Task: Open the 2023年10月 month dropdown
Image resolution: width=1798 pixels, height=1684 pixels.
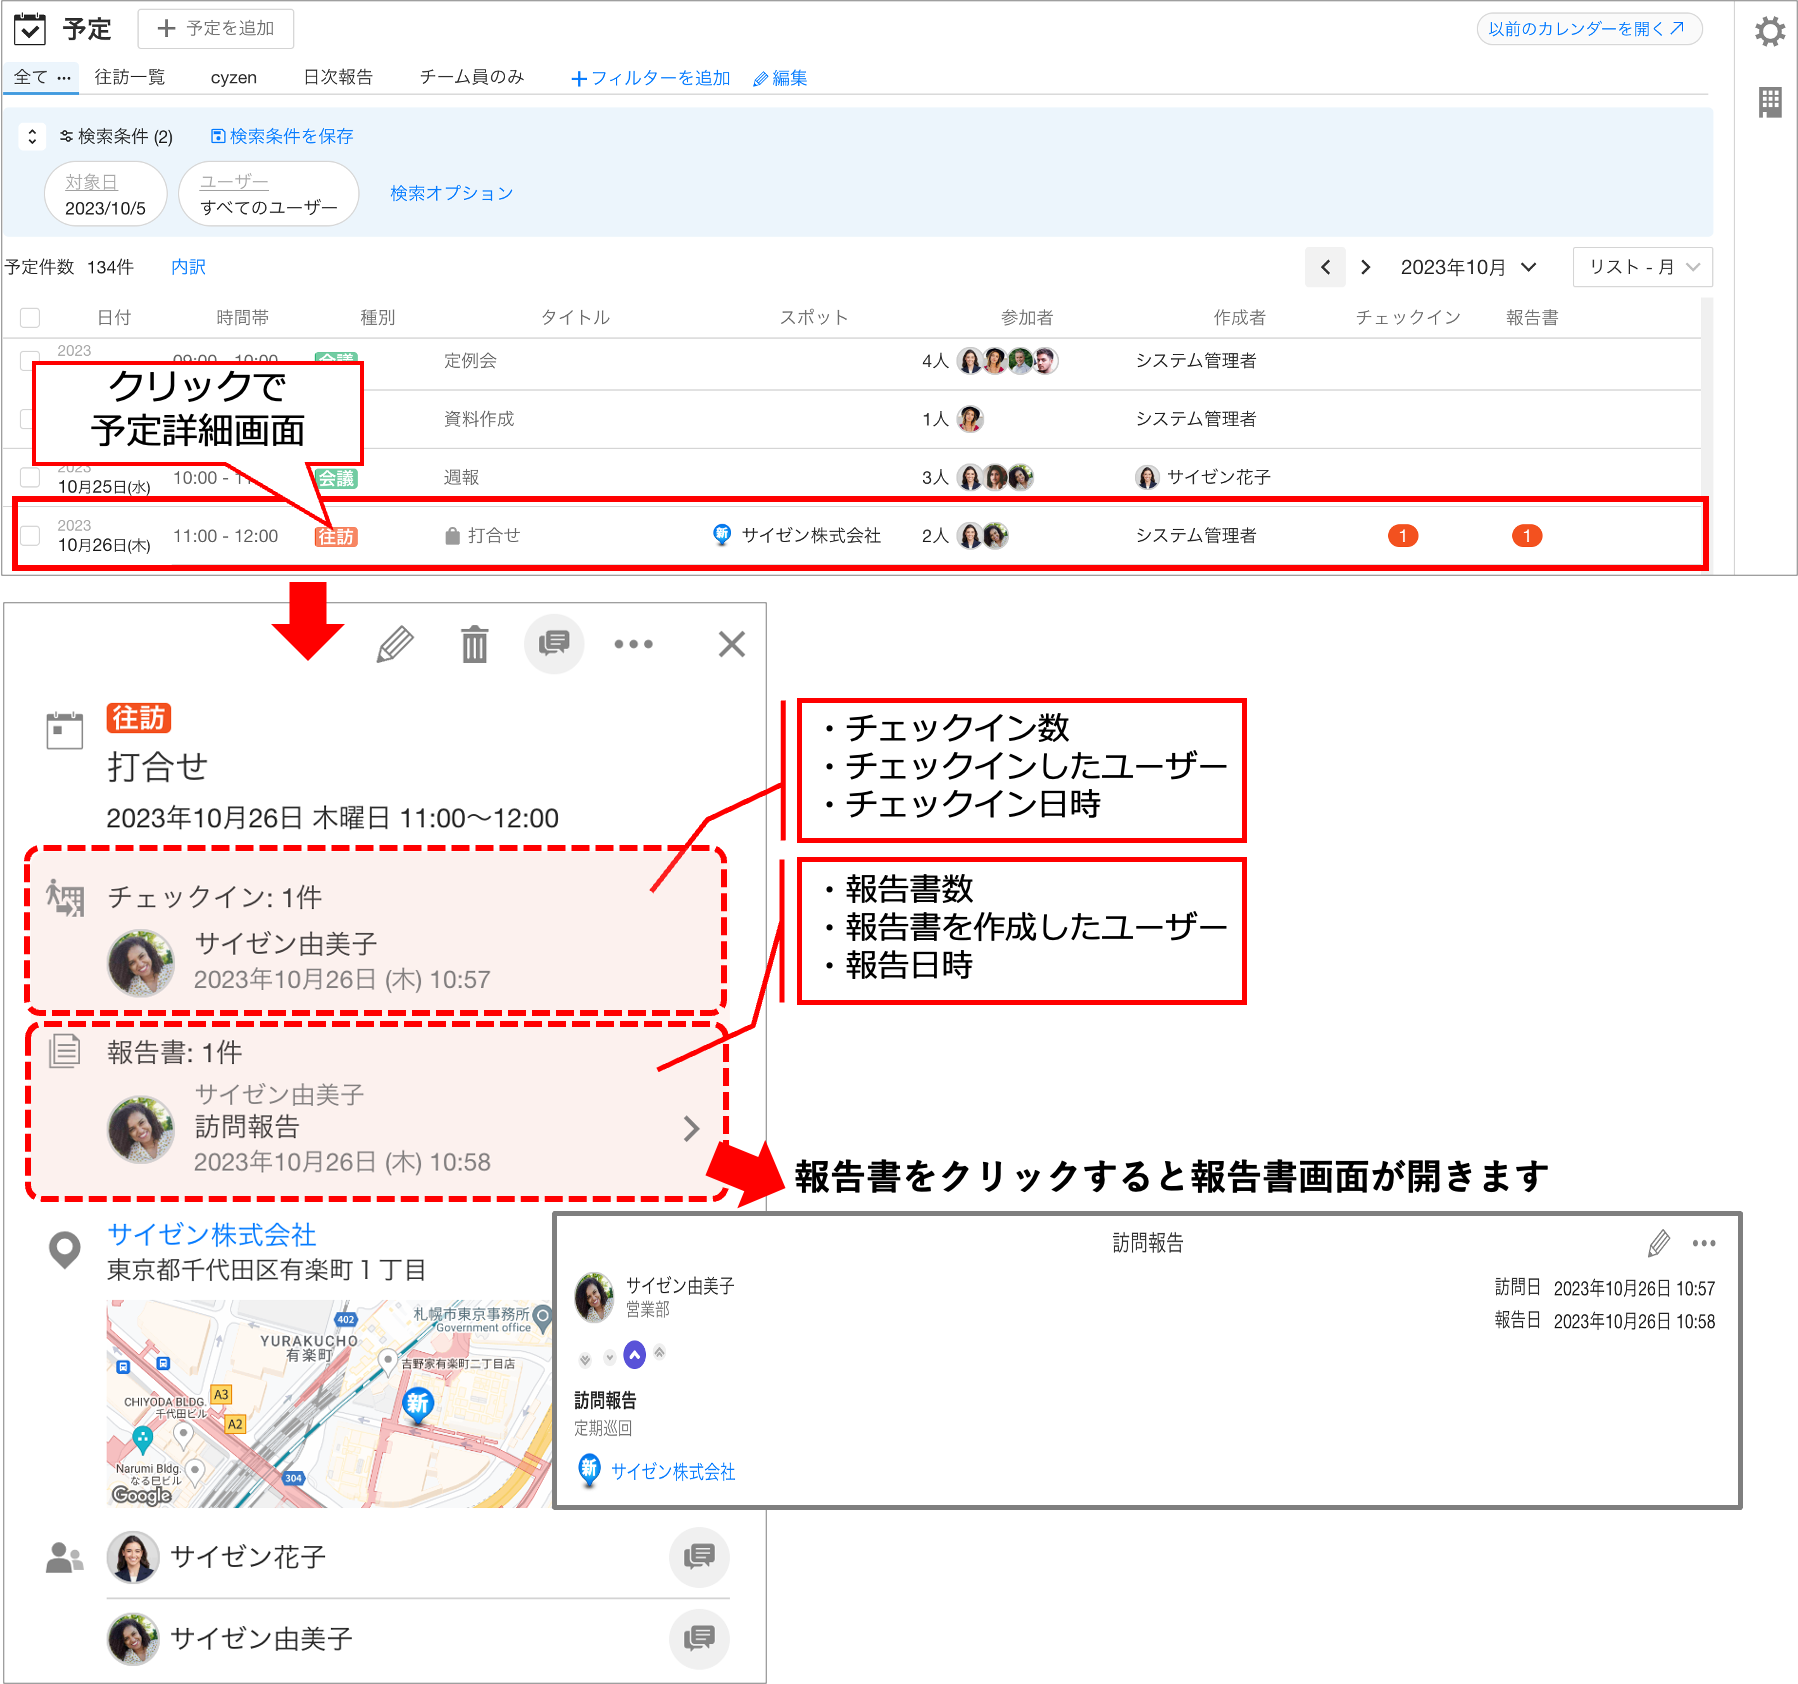Action: coord(1468,267)
